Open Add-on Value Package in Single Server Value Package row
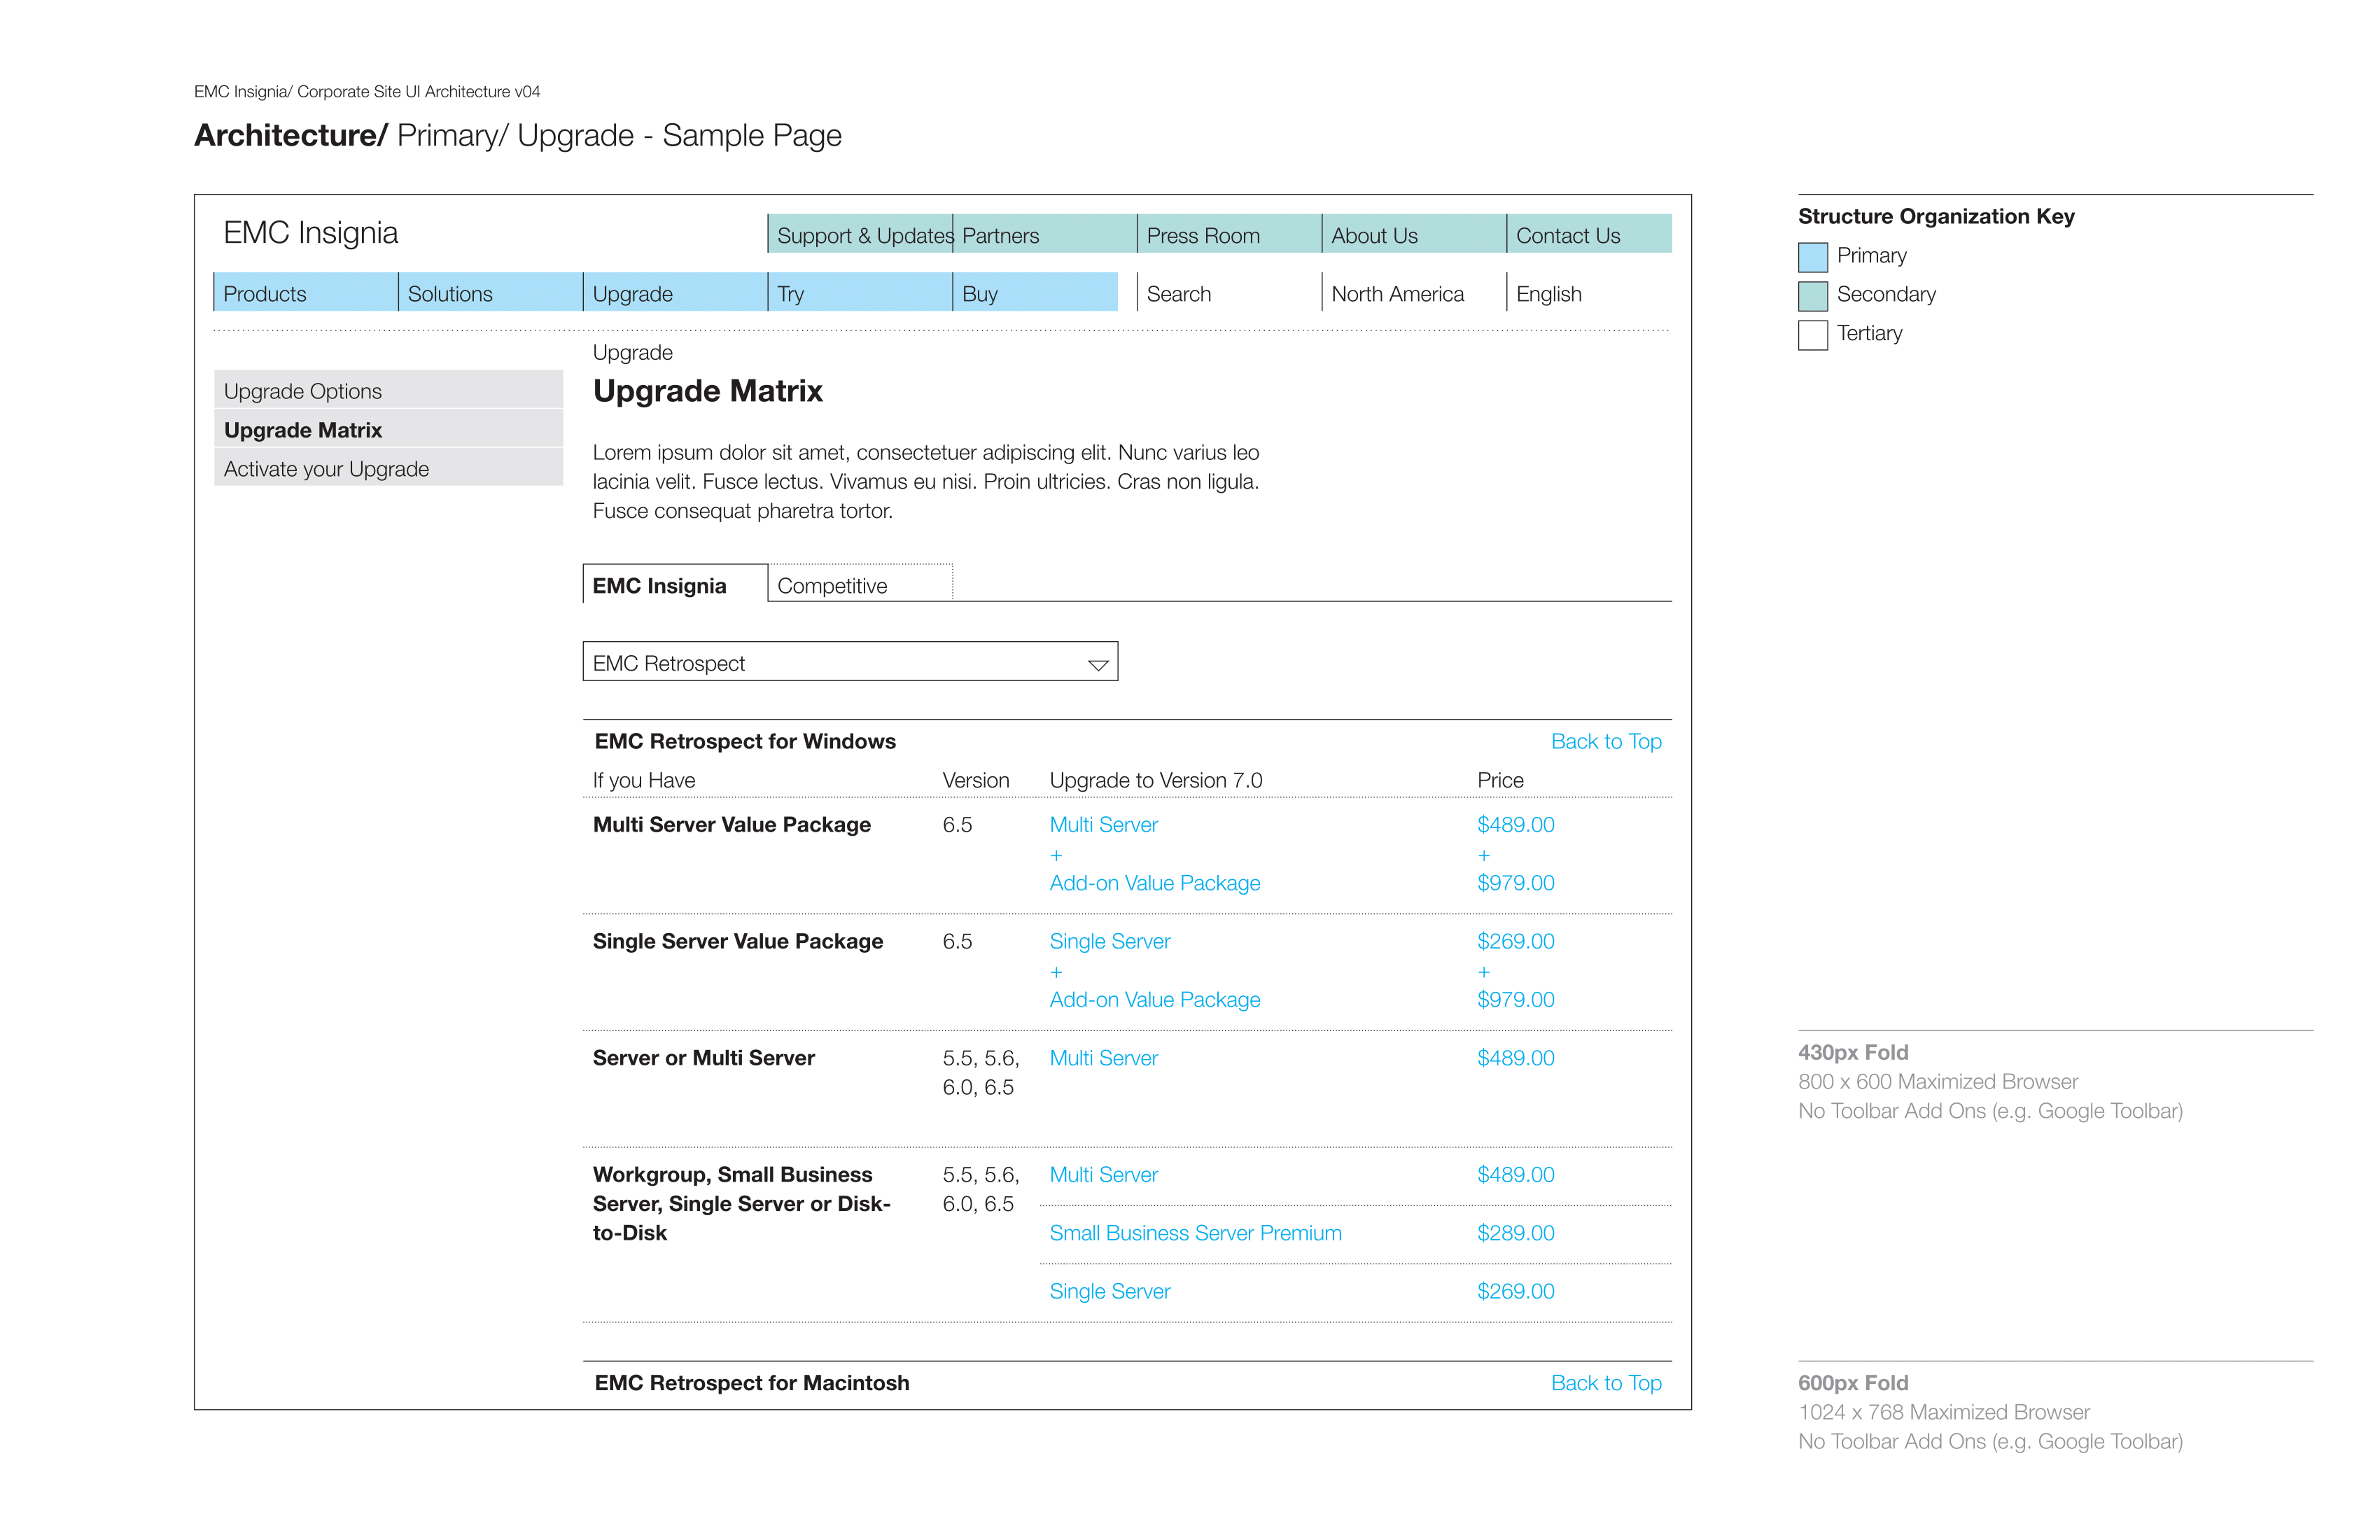This screenshot has height=1540, width=2380. tap(1155, 1000)
